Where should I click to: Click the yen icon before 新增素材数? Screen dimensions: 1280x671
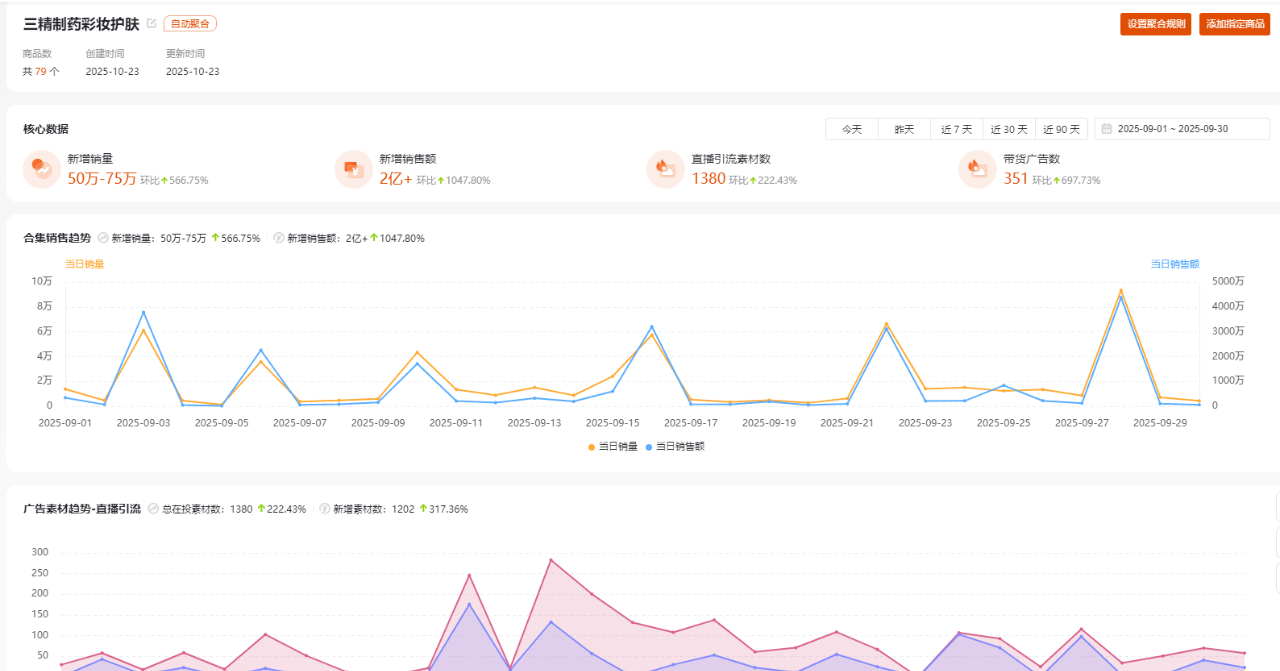coord(325,509)
